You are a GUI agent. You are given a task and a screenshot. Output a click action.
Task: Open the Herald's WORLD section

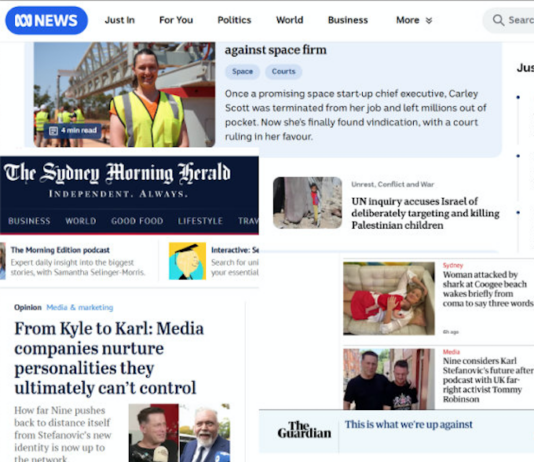(x=81, y=221)
